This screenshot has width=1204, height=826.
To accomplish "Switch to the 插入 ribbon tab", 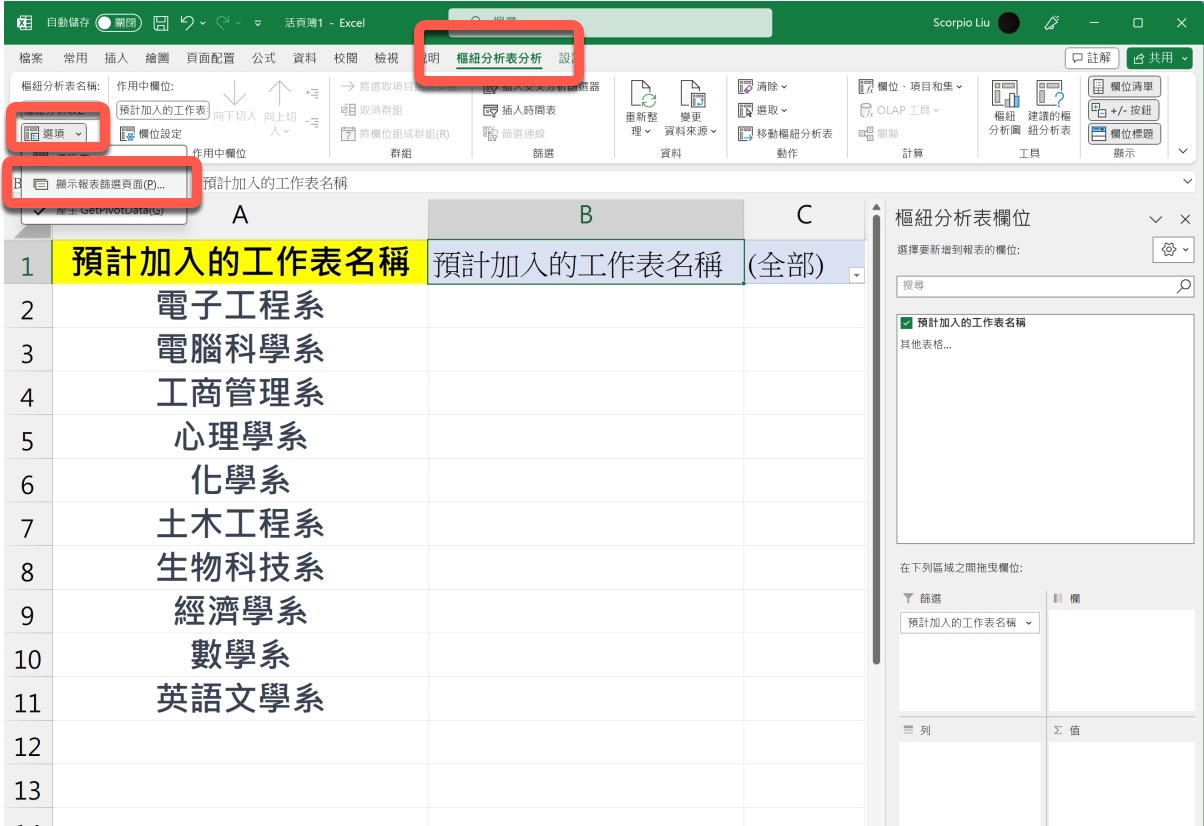I will pyautogui.click(x=117, y=58).
